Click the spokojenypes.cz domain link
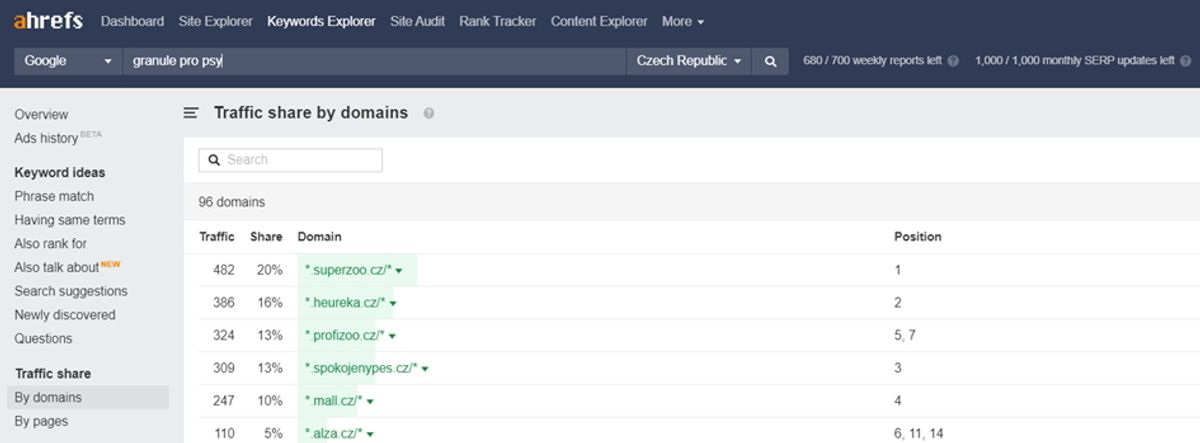Screen dimensions: 1200x443 [x=361, y=369]
